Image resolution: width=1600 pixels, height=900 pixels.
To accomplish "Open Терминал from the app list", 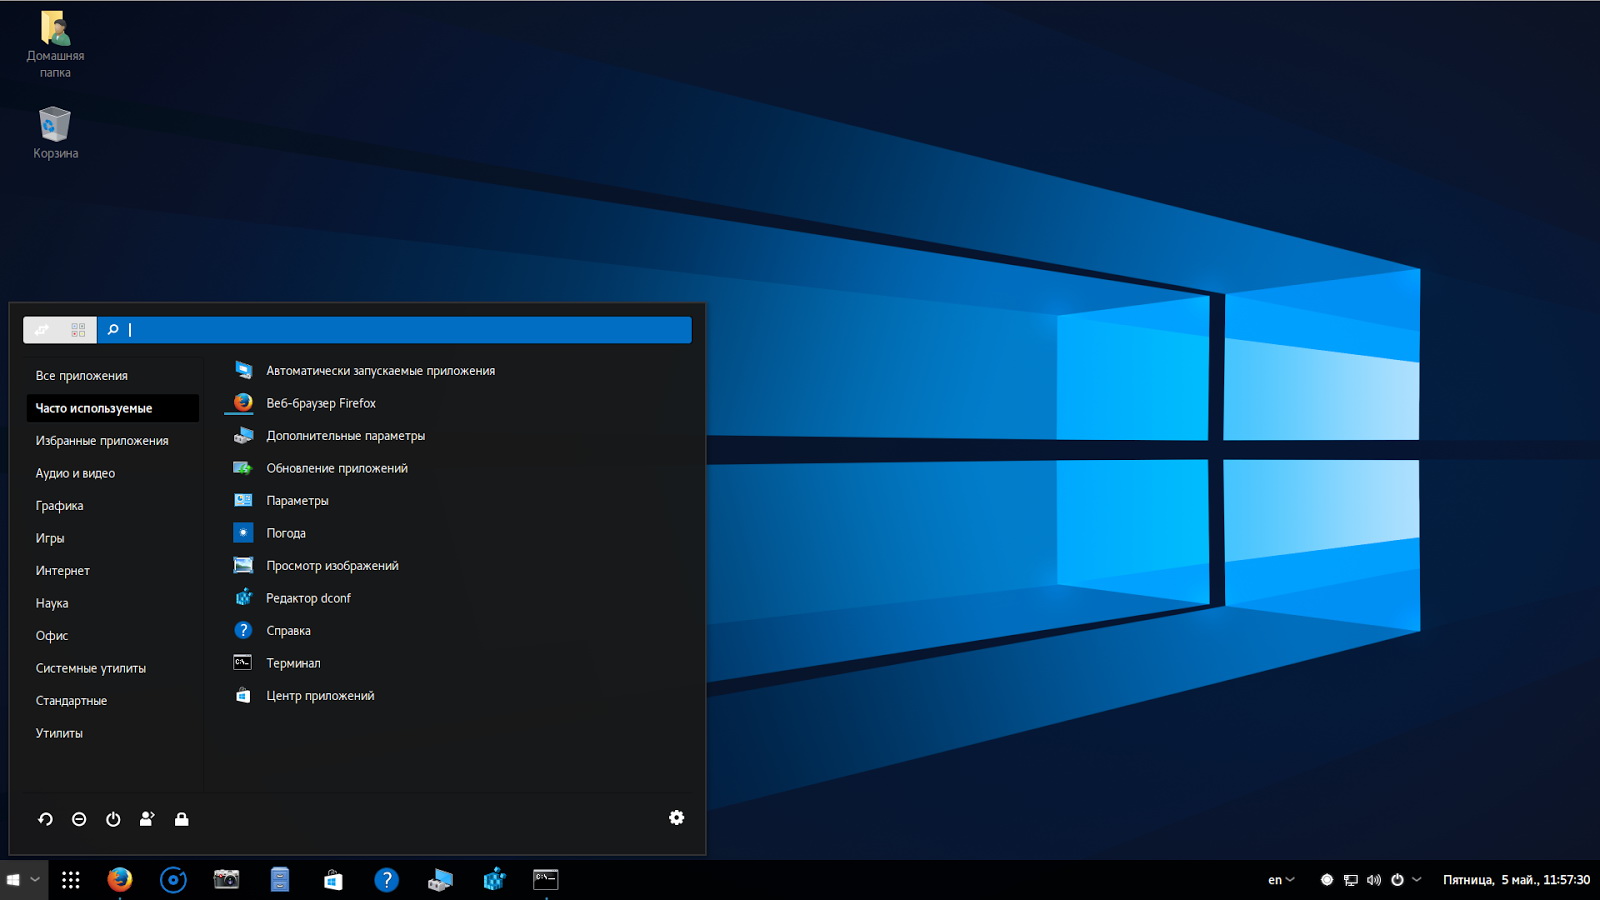I will click(293, 663).
